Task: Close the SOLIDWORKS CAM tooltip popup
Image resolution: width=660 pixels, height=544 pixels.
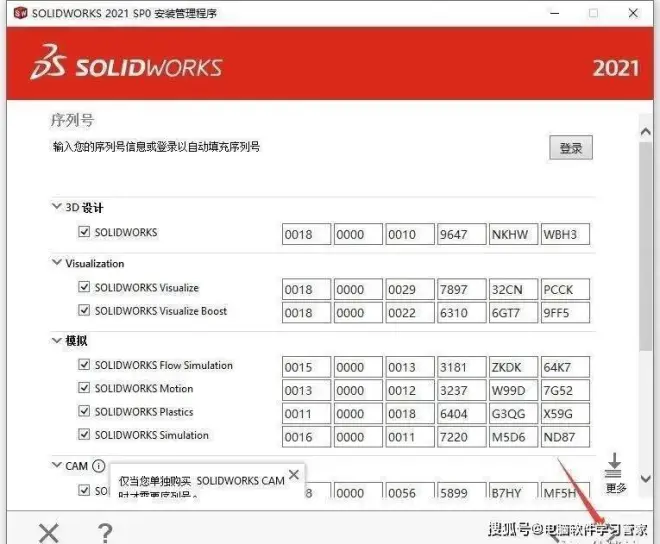Action: [x=294, y=475]
